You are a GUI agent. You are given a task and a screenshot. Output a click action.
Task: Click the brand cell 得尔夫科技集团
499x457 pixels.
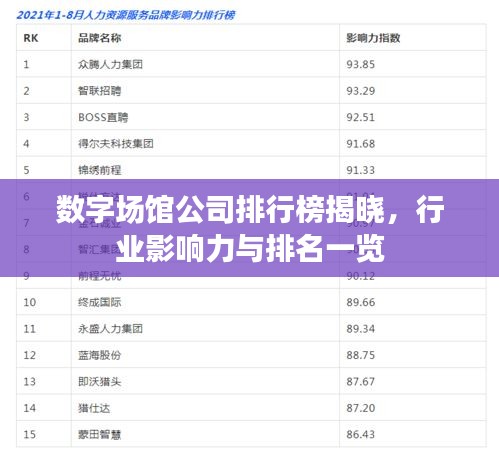tap(116, 144)
